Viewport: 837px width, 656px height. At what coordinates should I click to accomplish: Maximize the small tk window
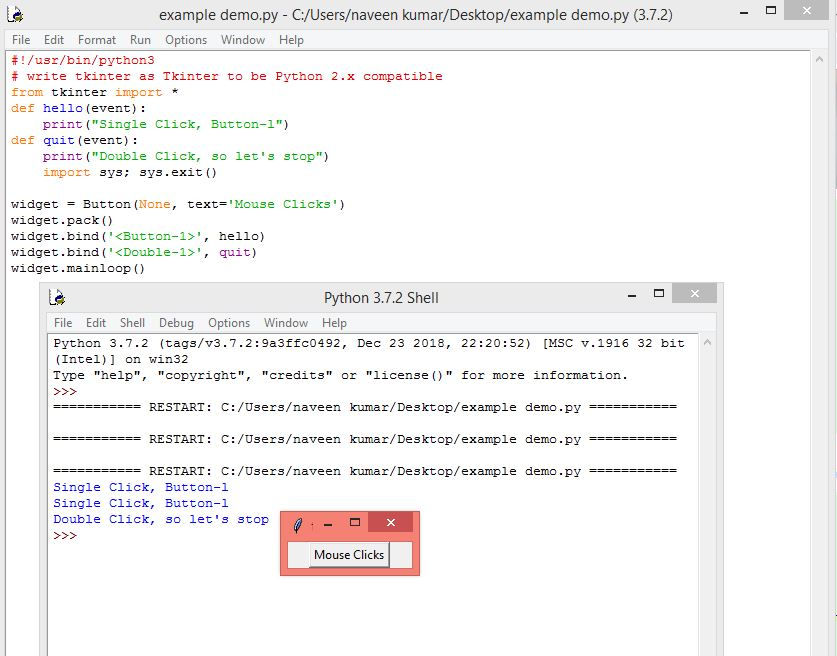[x=355, y=522]
